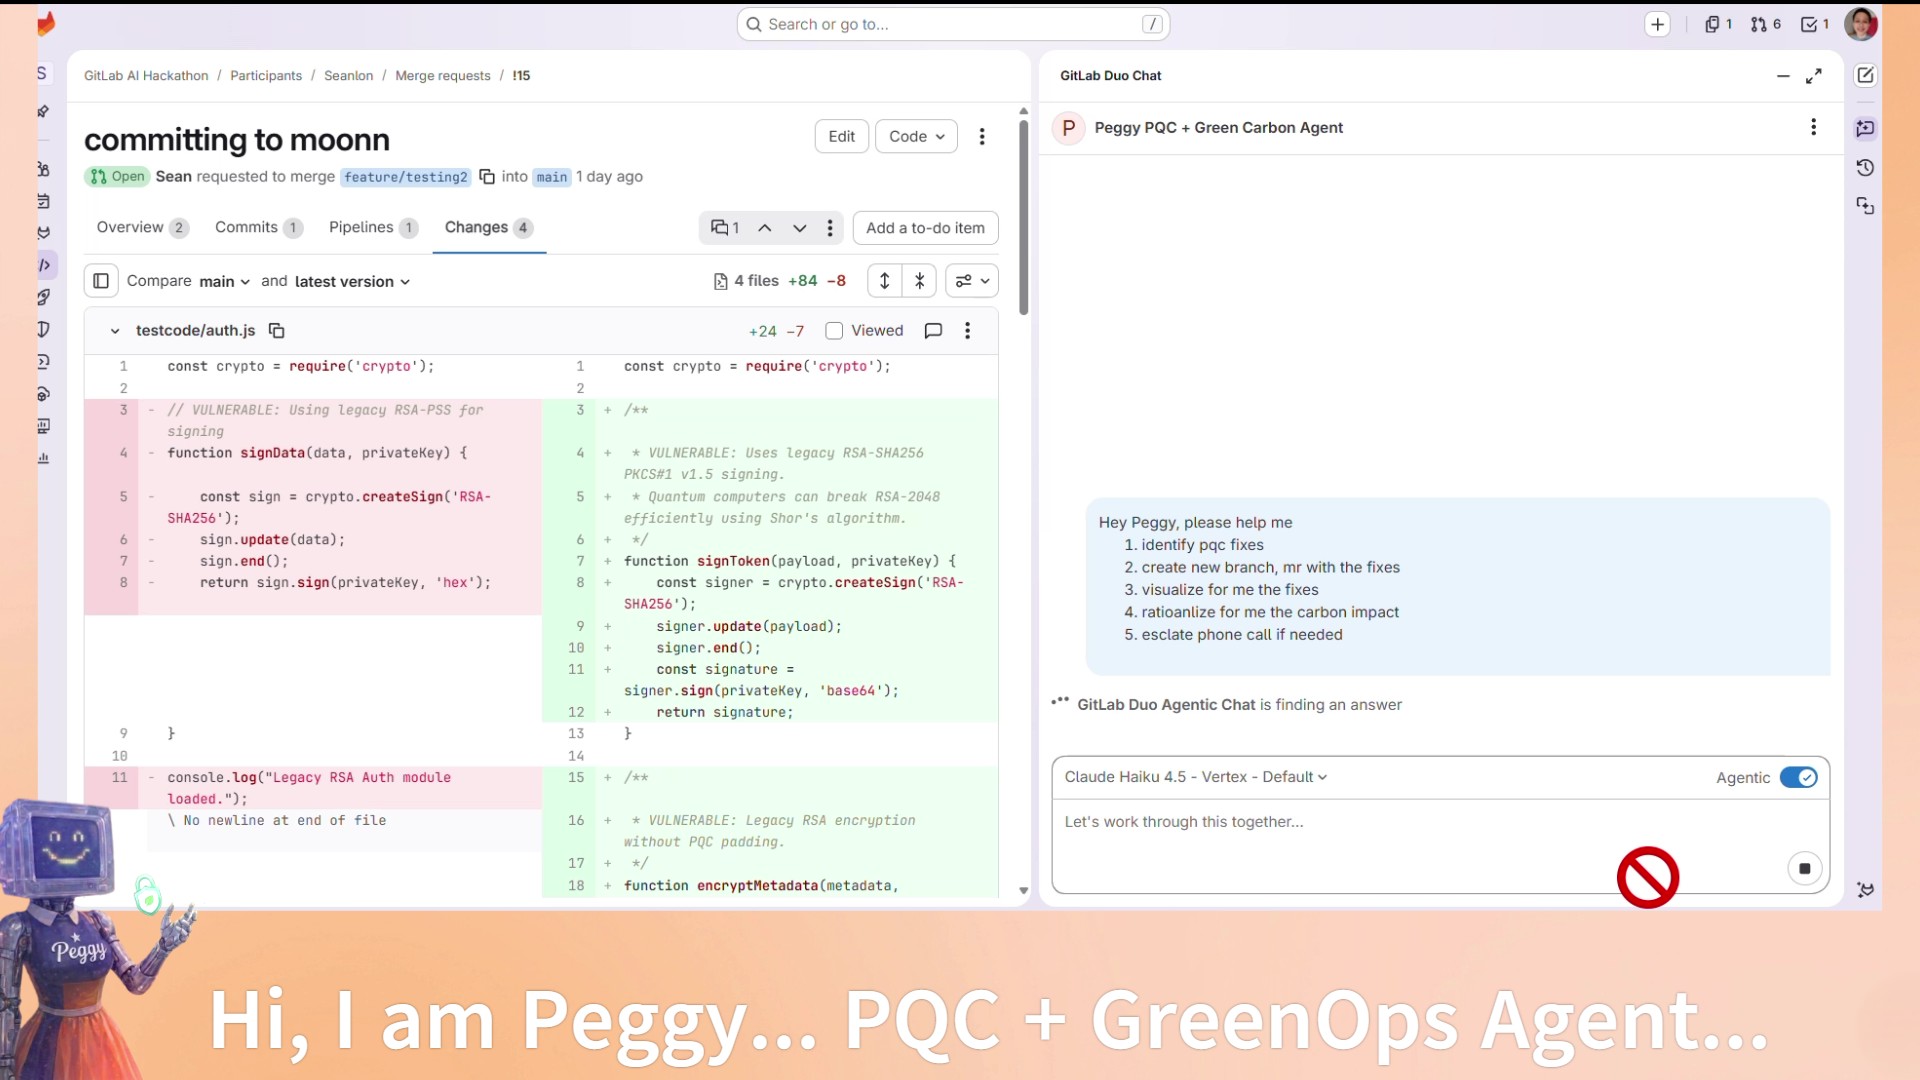The width and height of the screenshot is (1920, 1080).
Task: Click the Add a to-do item button
Action: point(925,228)
